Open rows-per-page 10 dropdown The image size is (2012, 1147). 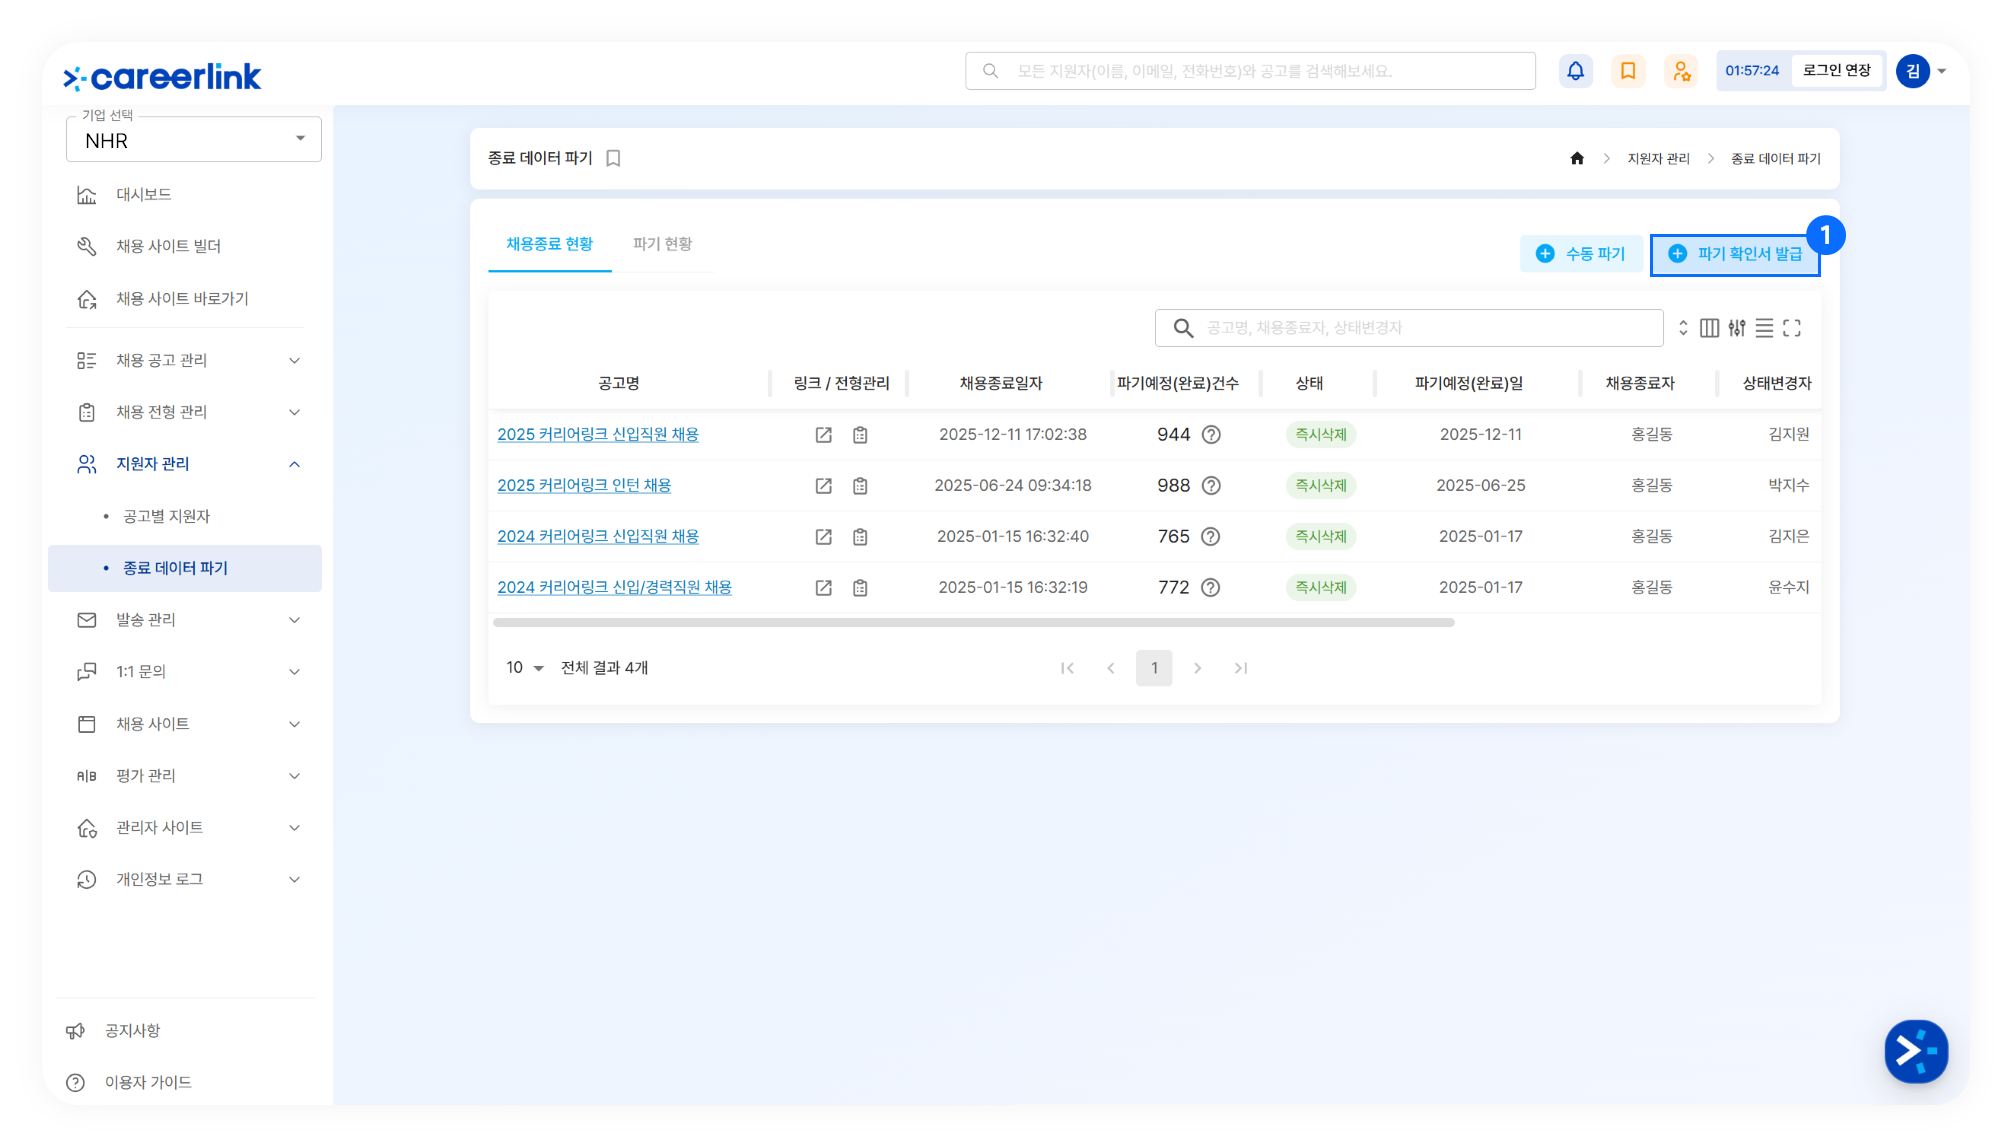pyautogui.click(x=524, y=668)
